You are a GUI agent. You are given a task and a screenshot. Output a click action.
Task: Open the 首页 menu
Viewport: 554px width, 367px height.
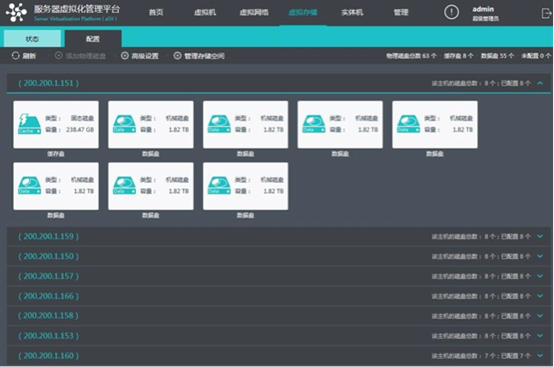click(156, 12)
